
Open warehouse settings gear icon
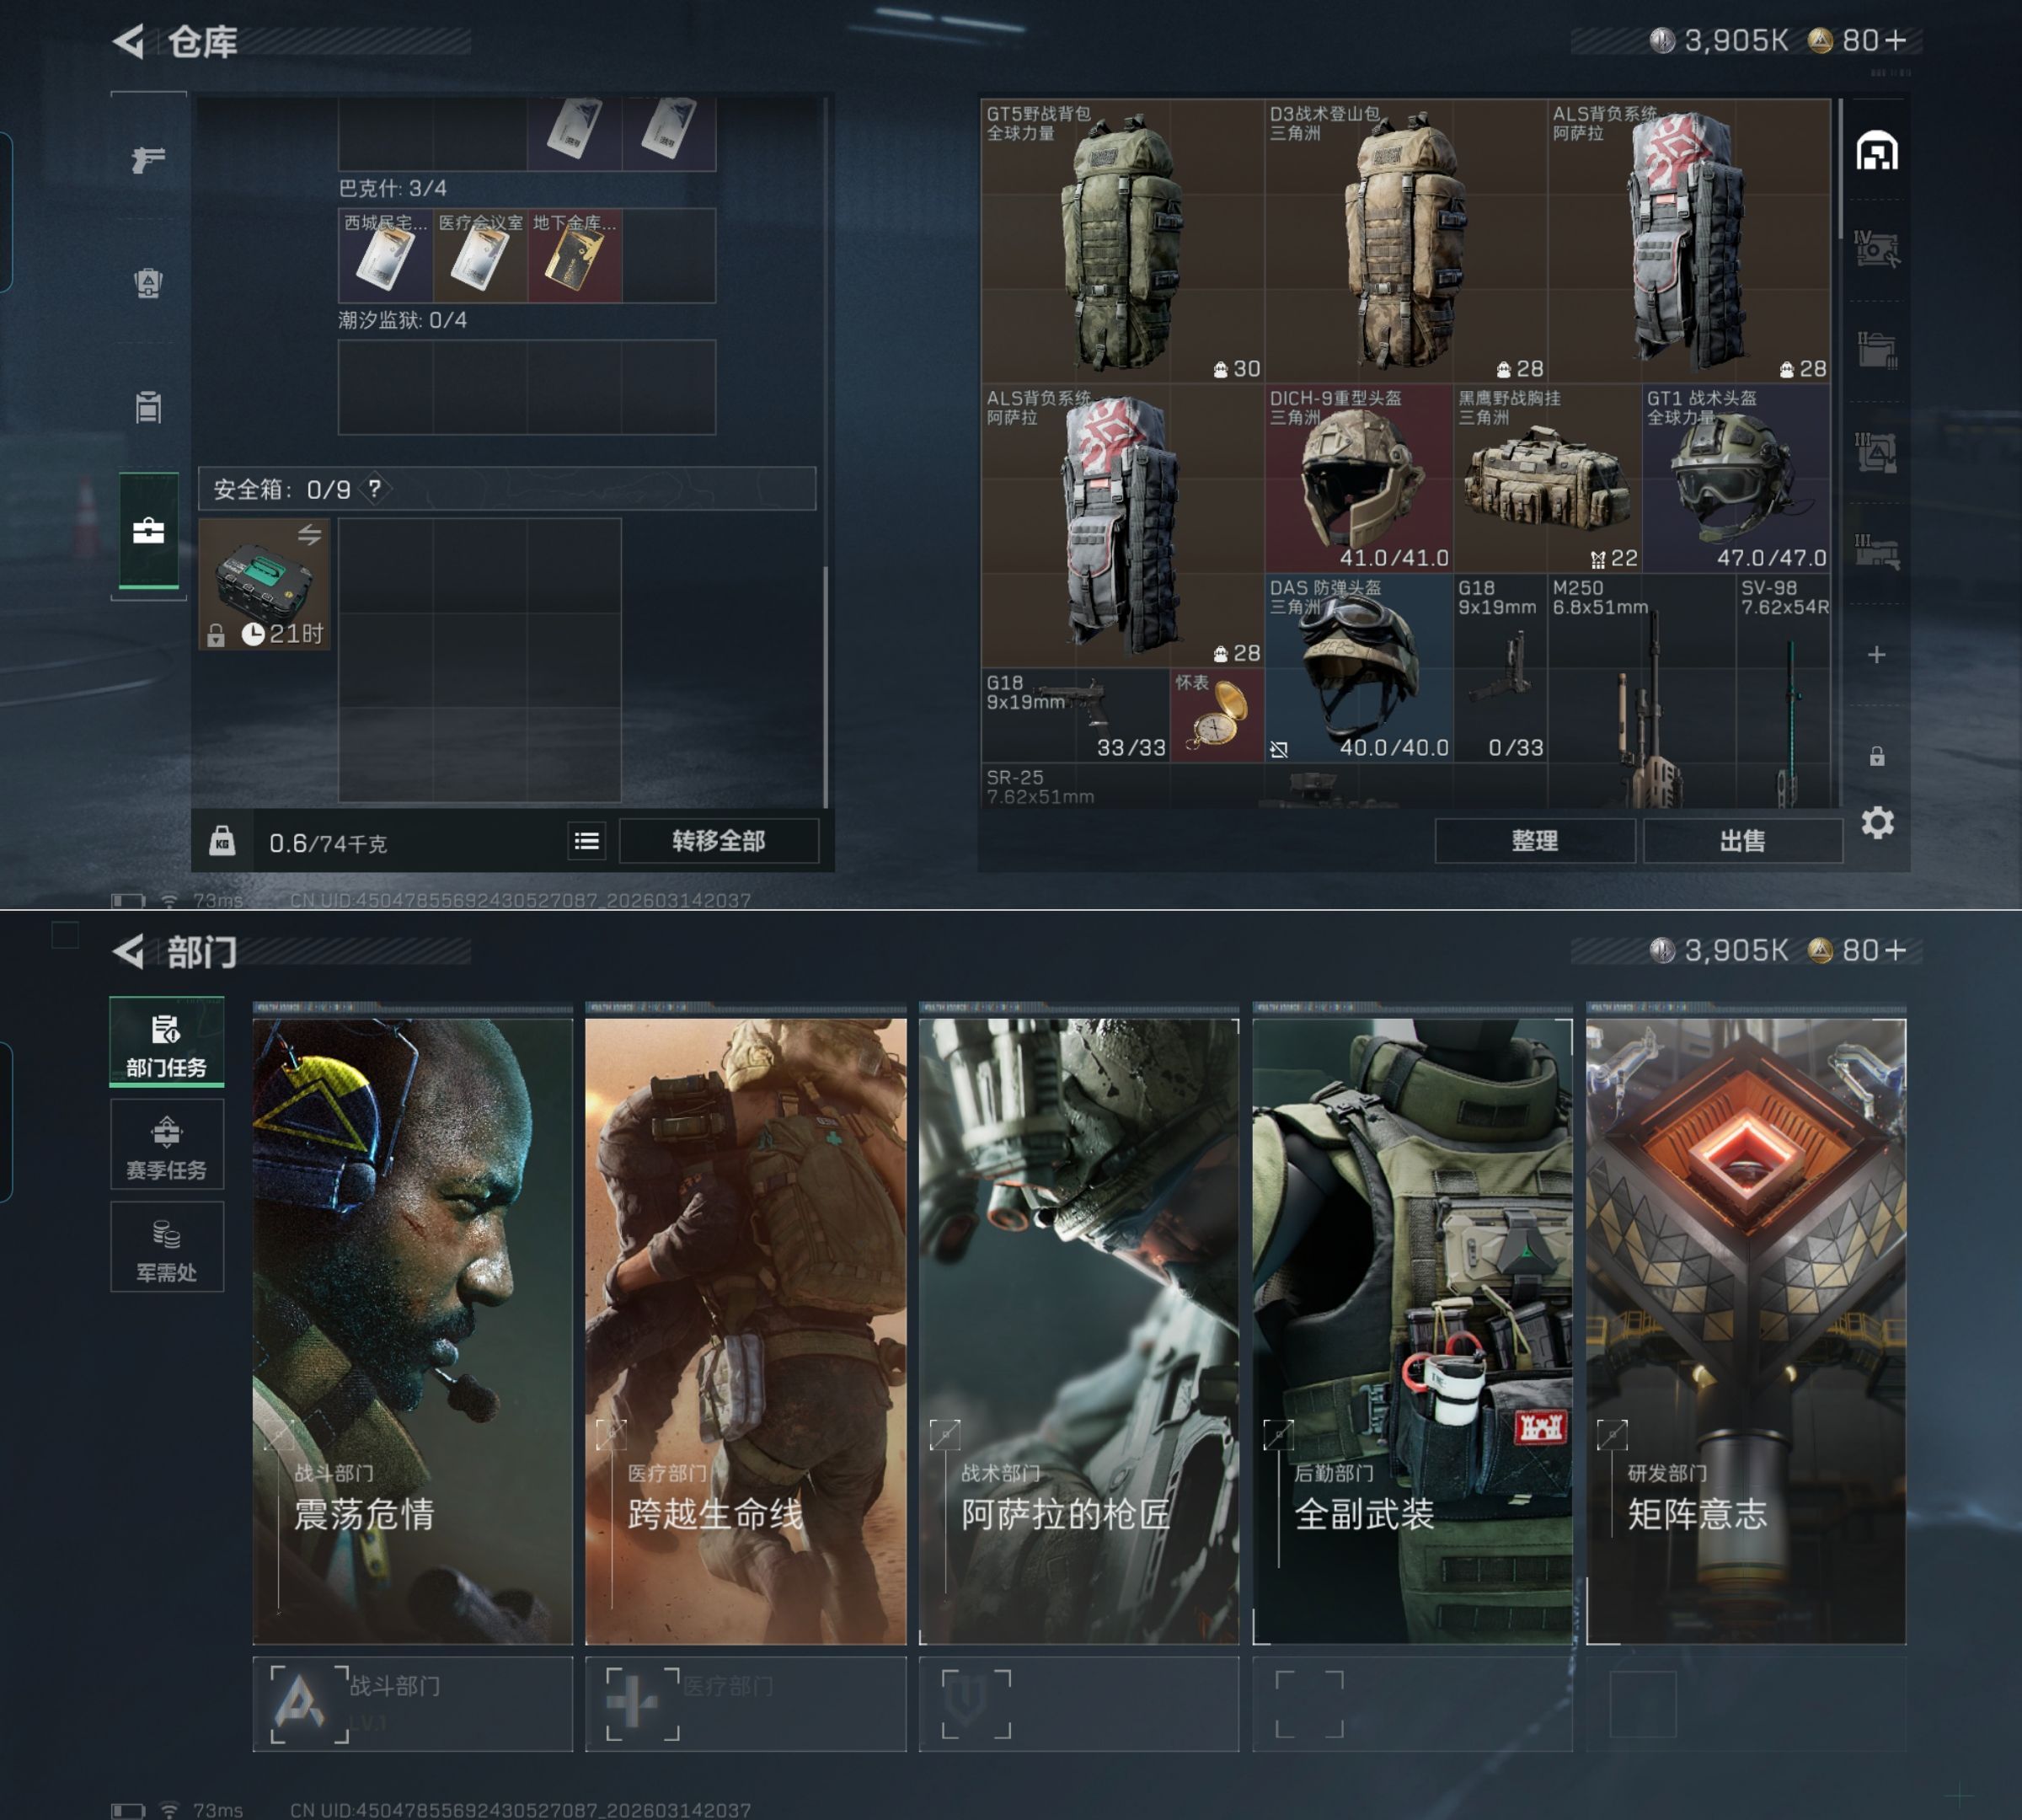(1877, 823)
